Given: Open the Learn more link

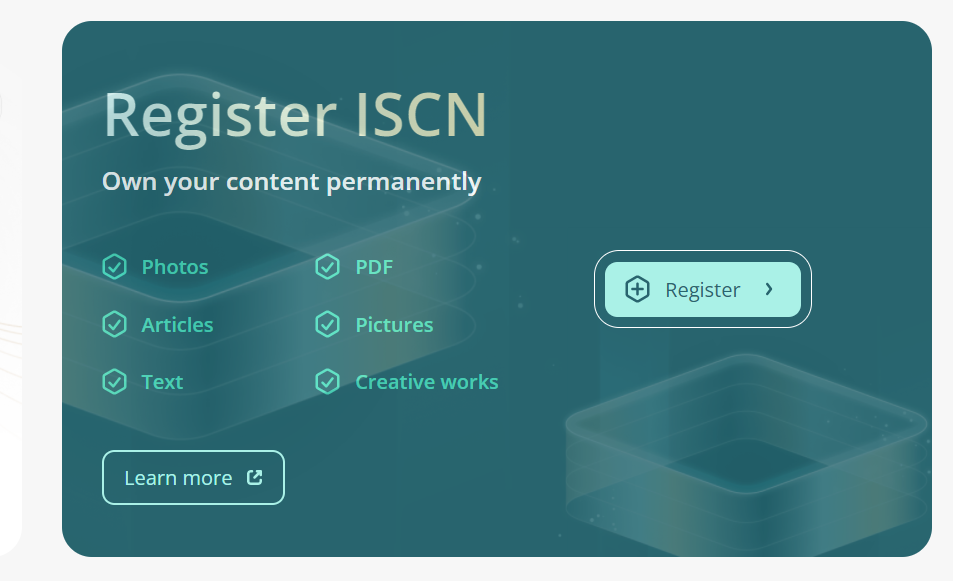Looking at the screenshot, I should point(193,478).
